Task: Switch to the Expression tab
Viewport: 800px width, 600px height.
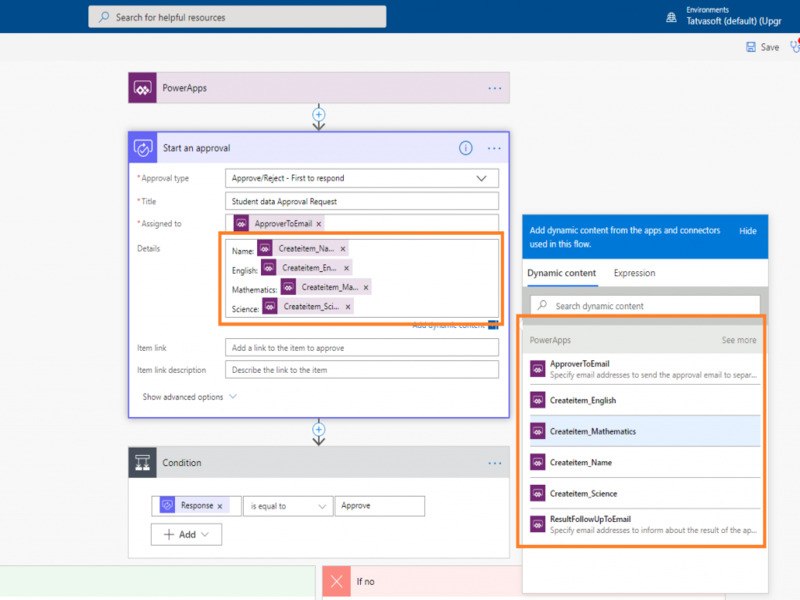Action: coord(634,273)
